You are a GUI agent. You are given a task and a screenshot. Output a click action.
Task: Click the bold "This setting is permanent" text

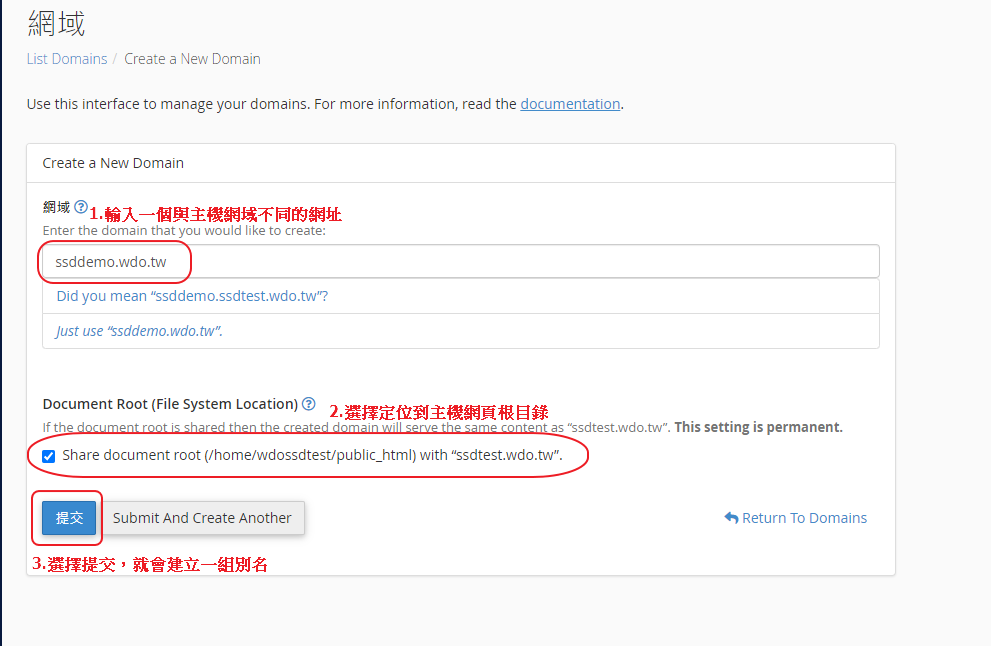758,427
